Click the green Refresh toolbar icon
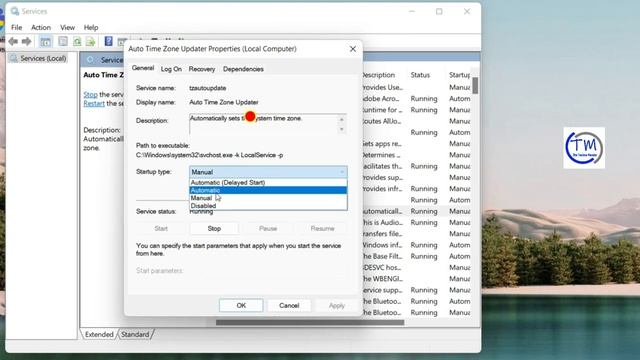 77,41
